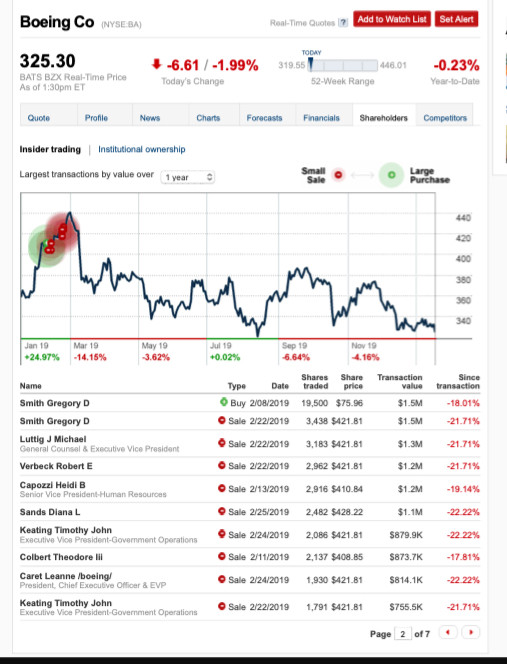Click the Mar 19 -14.15% period label

coord(90,351)
